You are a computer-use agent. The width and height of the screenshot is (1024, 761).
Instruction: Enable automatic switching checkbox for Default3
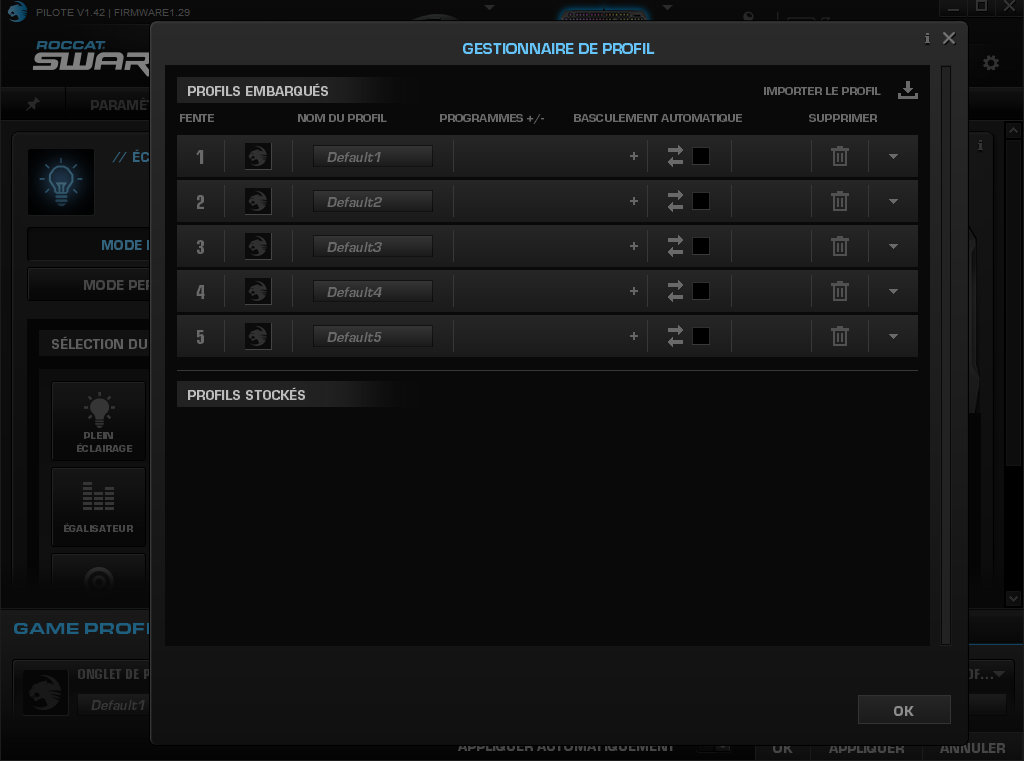701,246
